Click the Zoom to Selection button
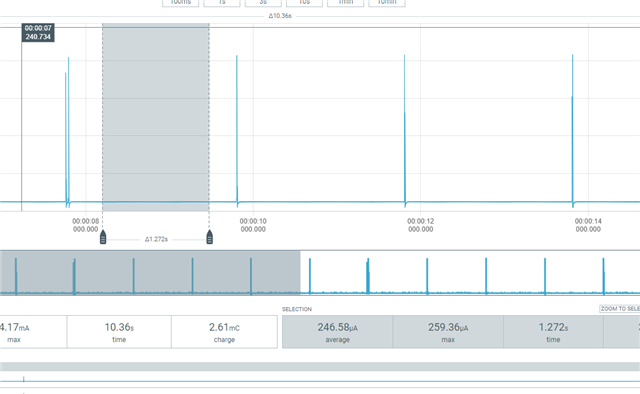640x394 pixels. click(x=620, y=309)
